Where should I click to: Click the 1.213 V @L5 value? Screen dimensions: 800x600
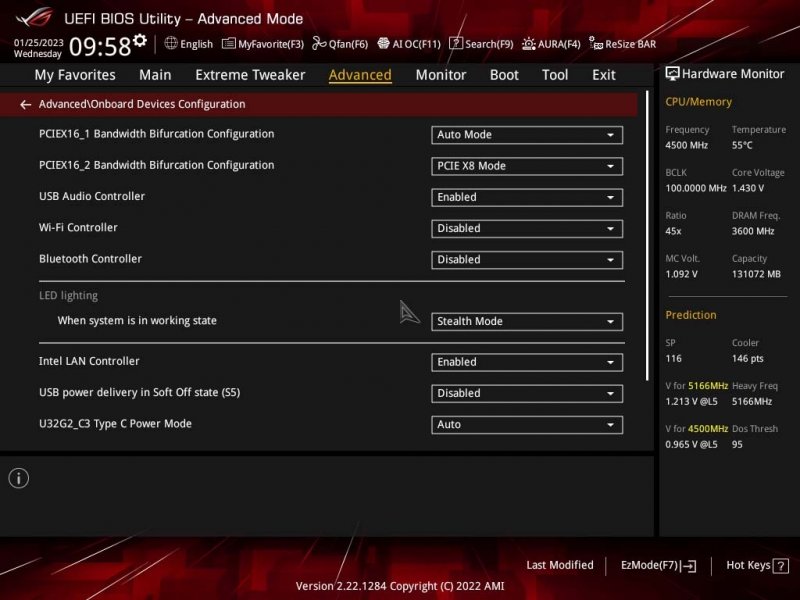click(x=691, y=402)
